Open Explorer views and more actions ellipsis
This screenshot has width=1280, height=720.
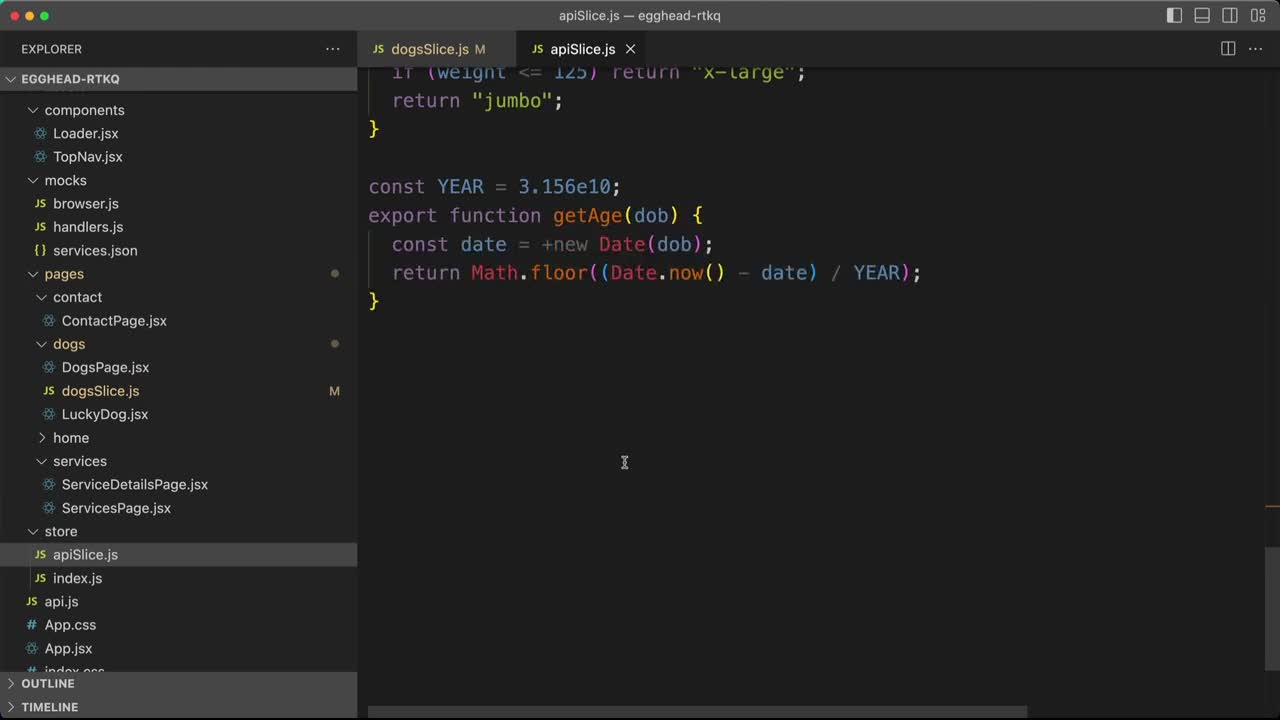(332, 49)
